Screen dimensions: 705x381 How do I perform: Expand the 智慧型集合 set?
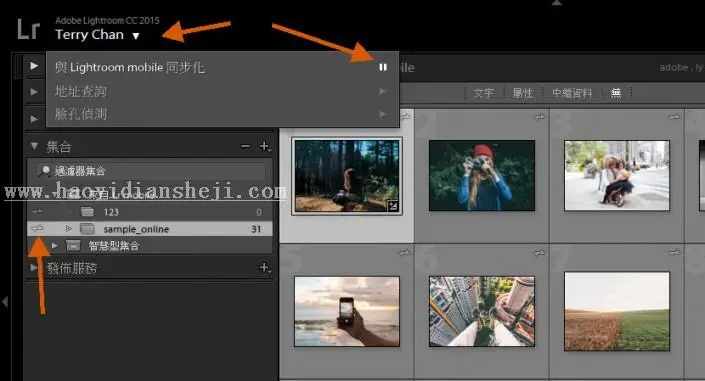point(54,246)
